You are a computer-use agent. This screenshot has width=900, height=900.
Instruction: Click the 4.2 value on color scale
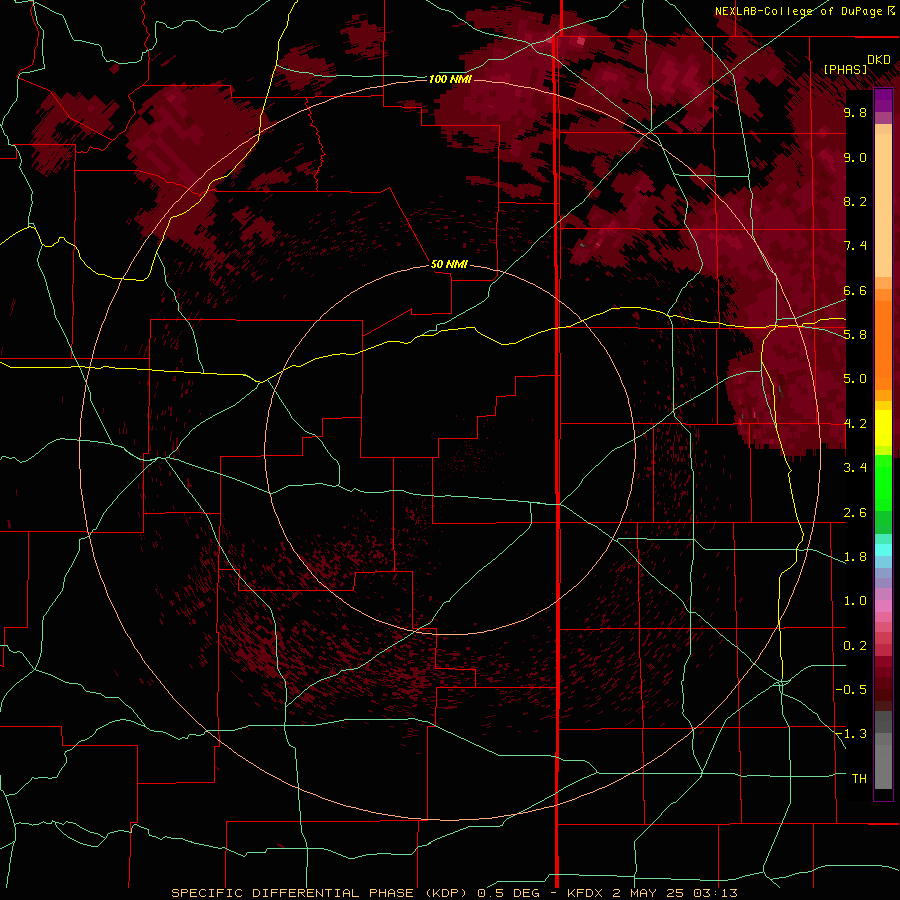pyautogui.click(x=855, y=424)
